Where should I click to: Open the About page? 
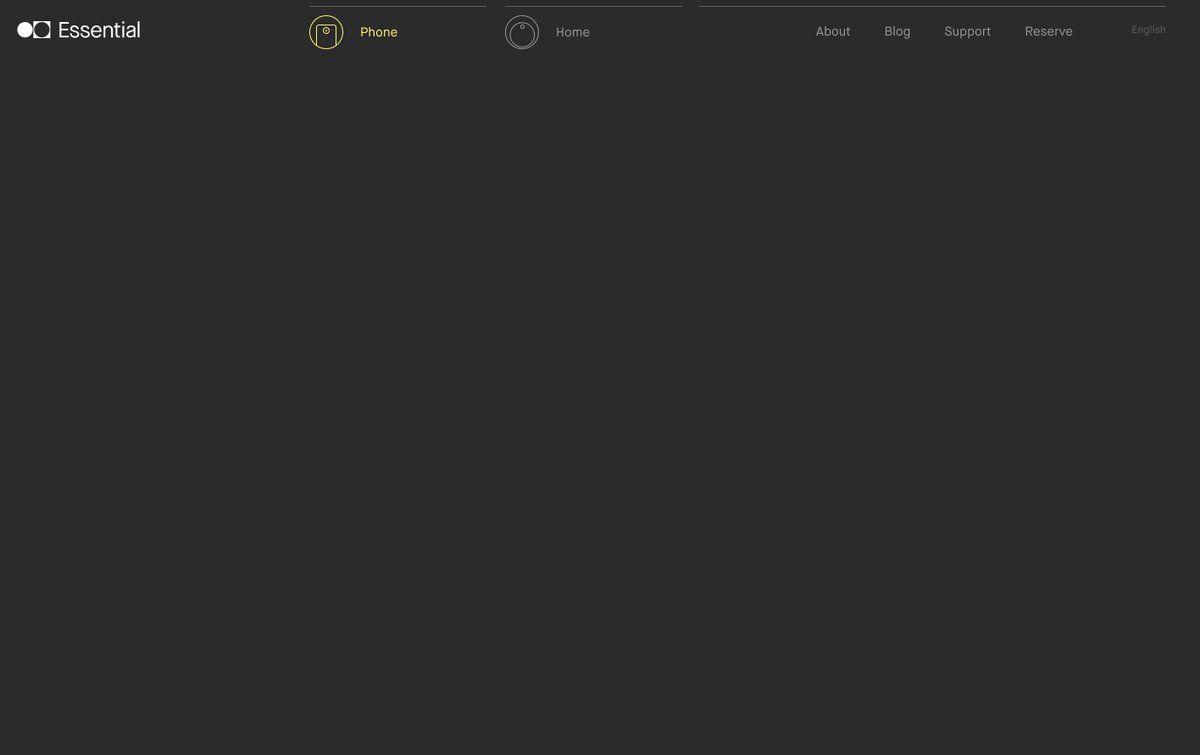click(x=833, y=31)
